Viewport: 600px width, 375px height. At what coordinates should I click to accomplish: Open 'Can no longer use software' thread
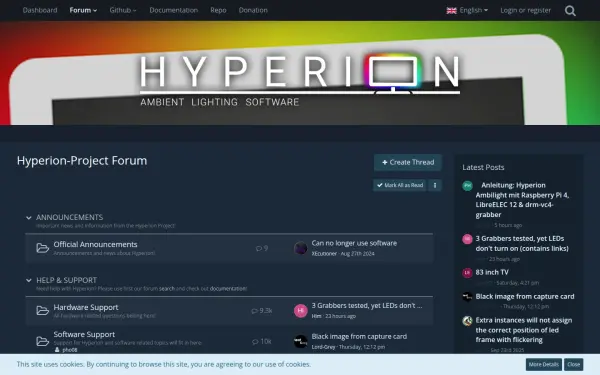(354, 243)
